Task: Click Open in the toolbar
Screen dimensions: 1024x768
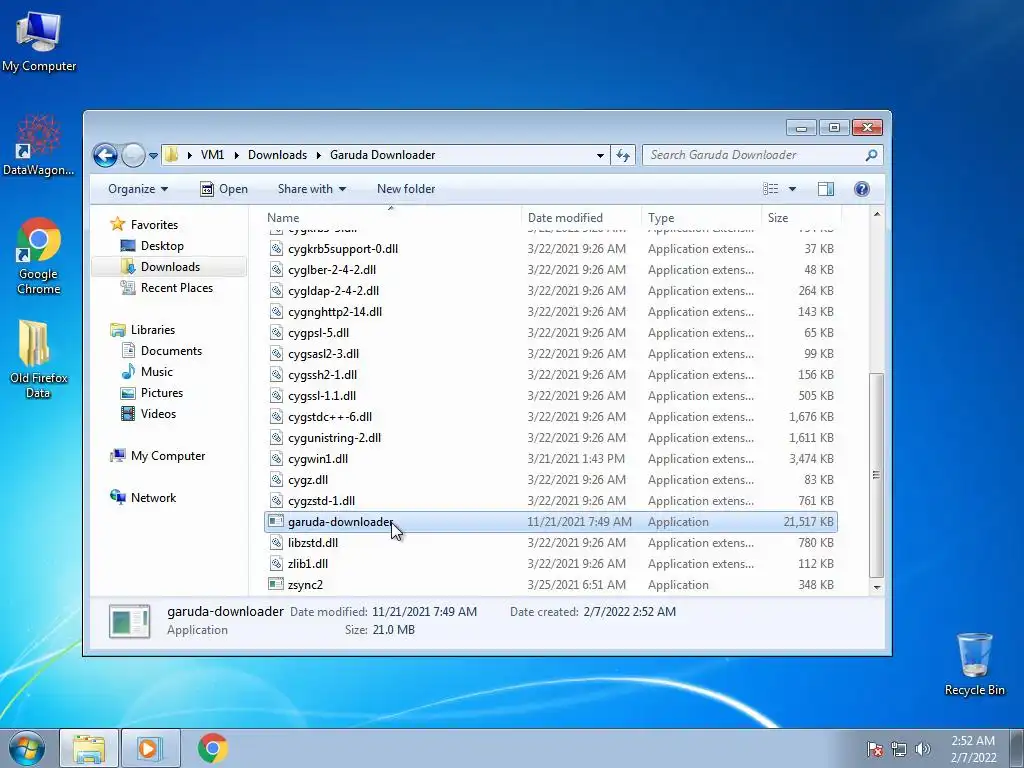Action: pos(224,189)
